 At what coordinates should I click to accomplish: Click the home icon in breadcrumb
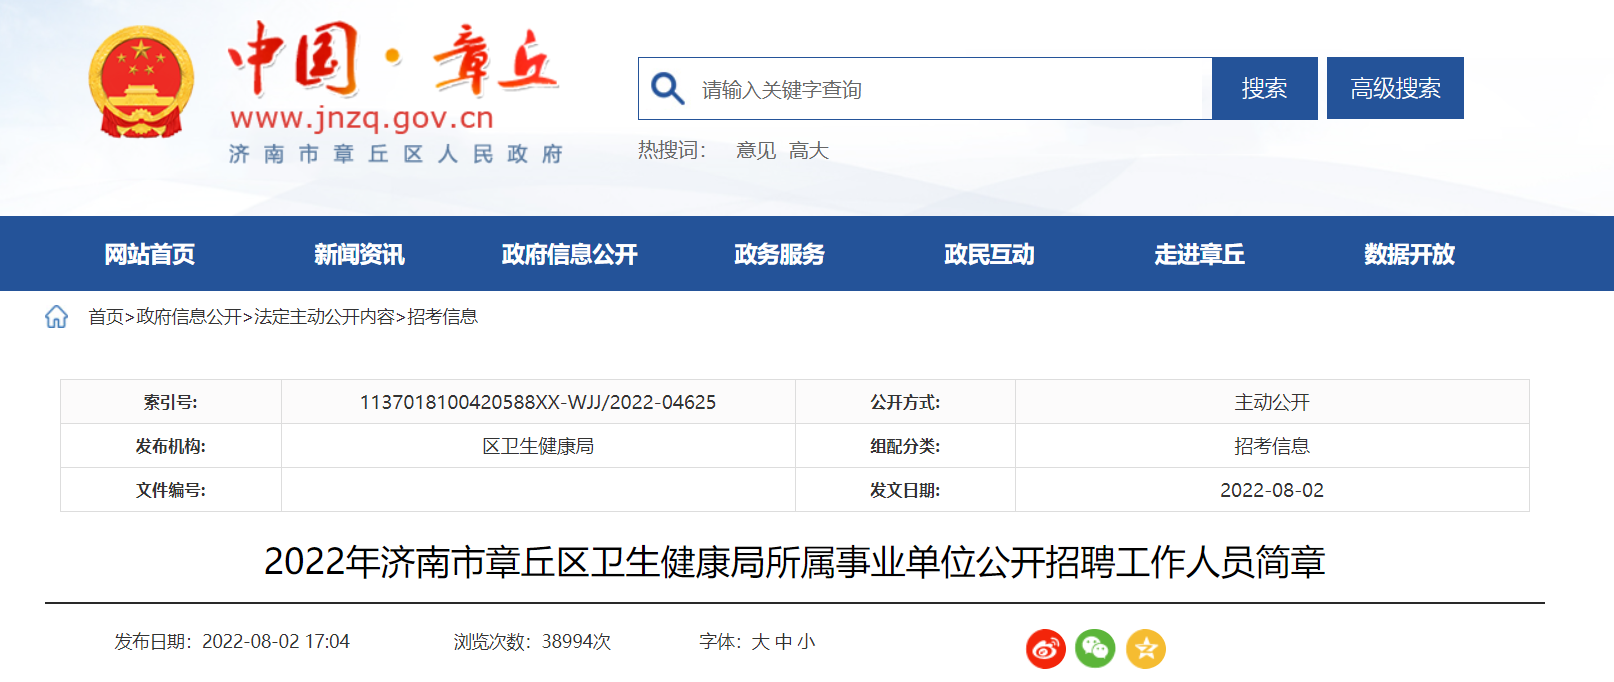click(x=57, y=317)
